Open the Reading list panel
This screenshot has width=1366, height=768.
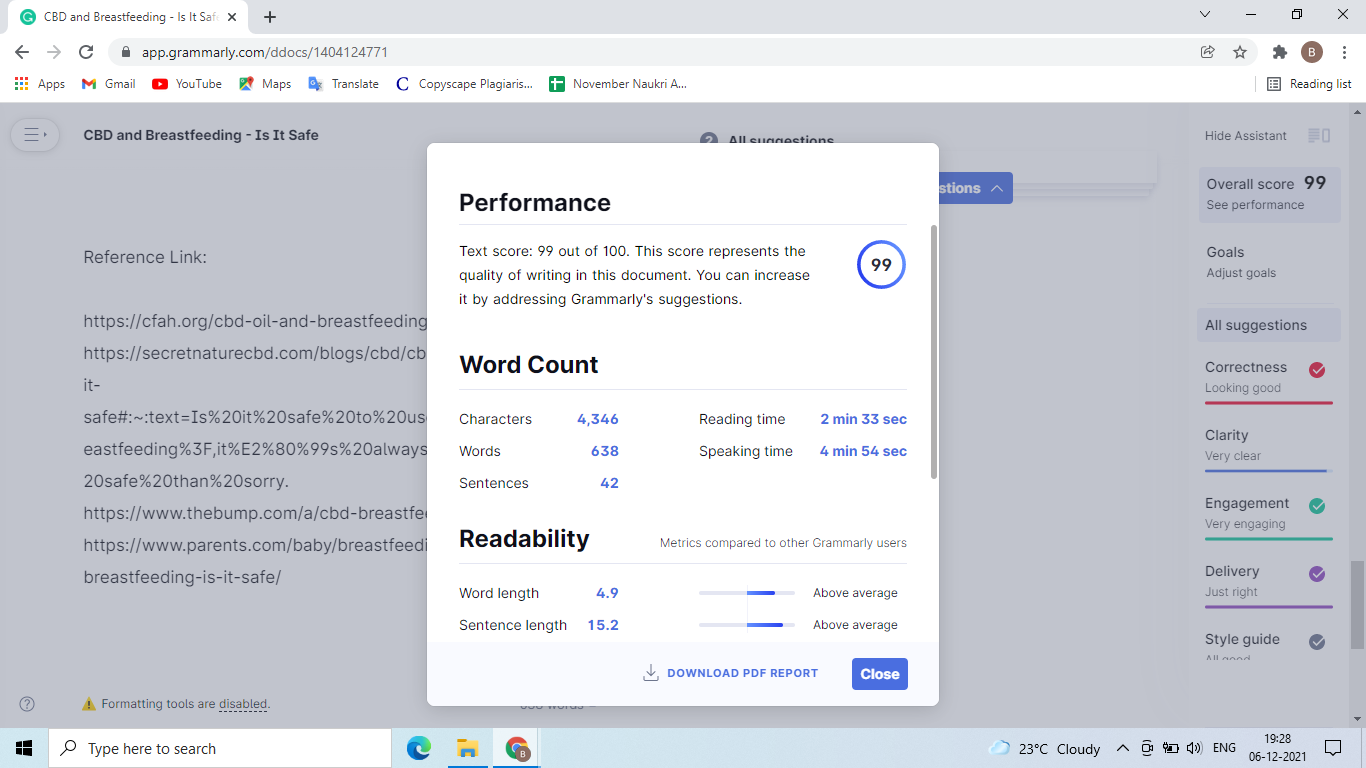click(1309, 84)
